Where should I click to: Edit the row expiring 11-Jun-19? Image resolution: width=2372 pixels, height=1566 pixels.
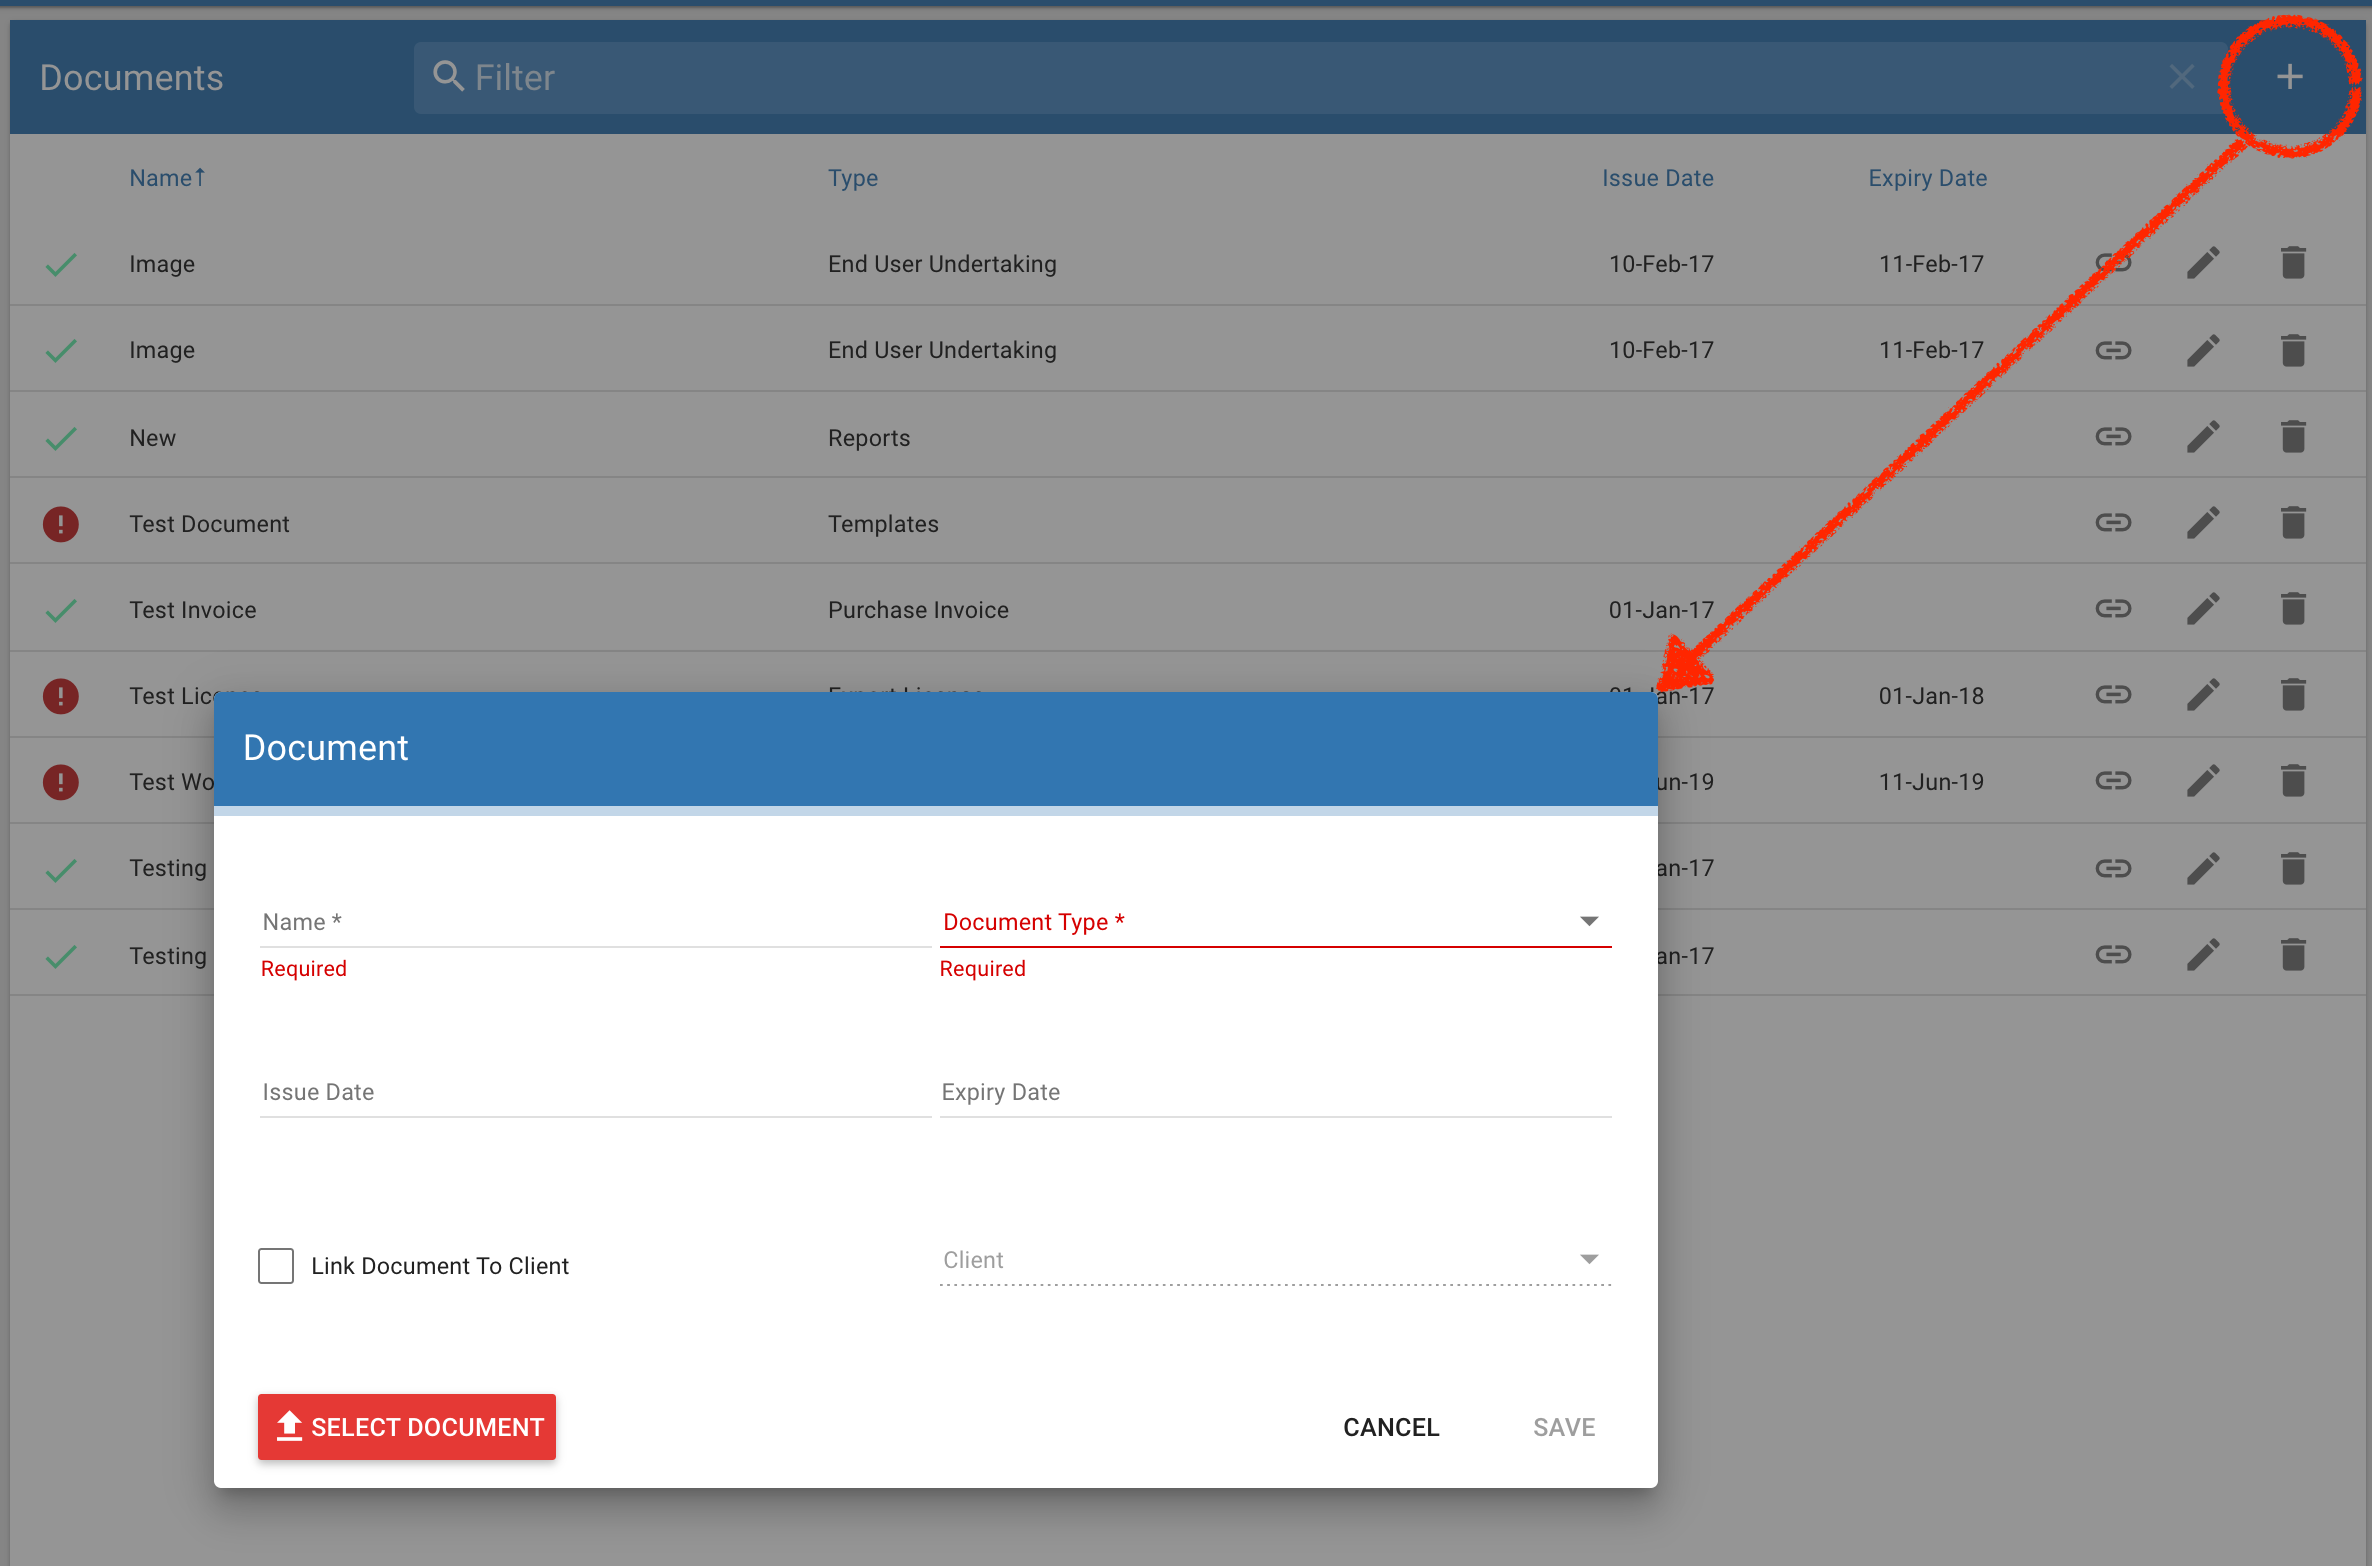point(2203,780)
